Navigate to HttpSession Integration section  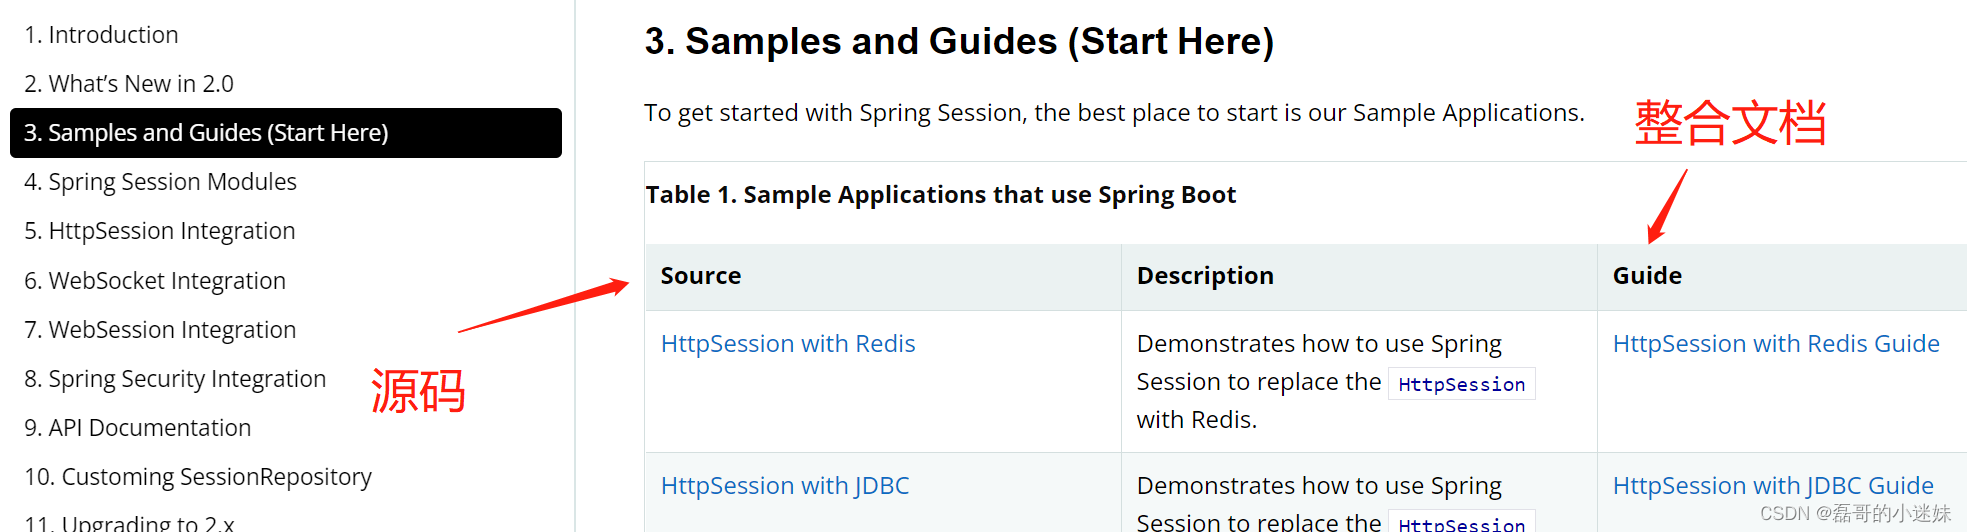160,231
